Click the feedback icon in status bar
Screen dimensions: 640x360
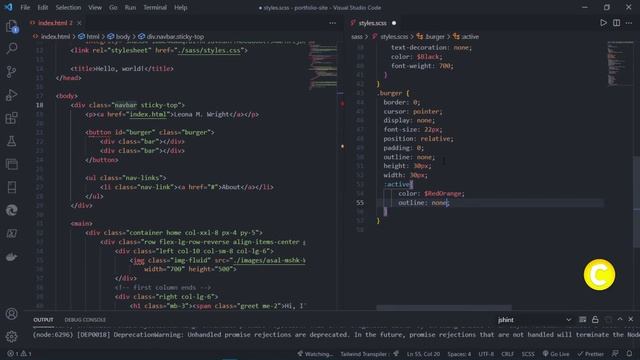(615, 354)
